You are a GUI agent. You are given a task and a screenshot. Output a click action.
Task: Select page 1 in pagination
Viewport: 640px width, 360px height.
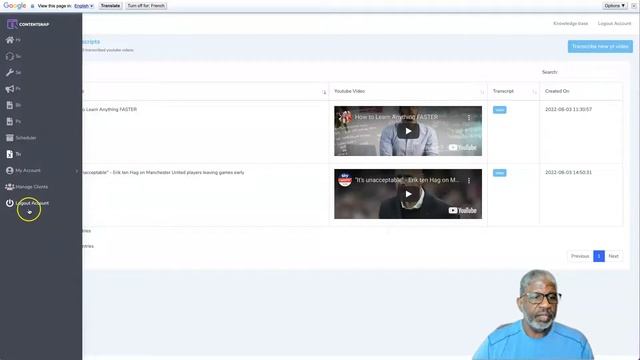pos(599,256)
